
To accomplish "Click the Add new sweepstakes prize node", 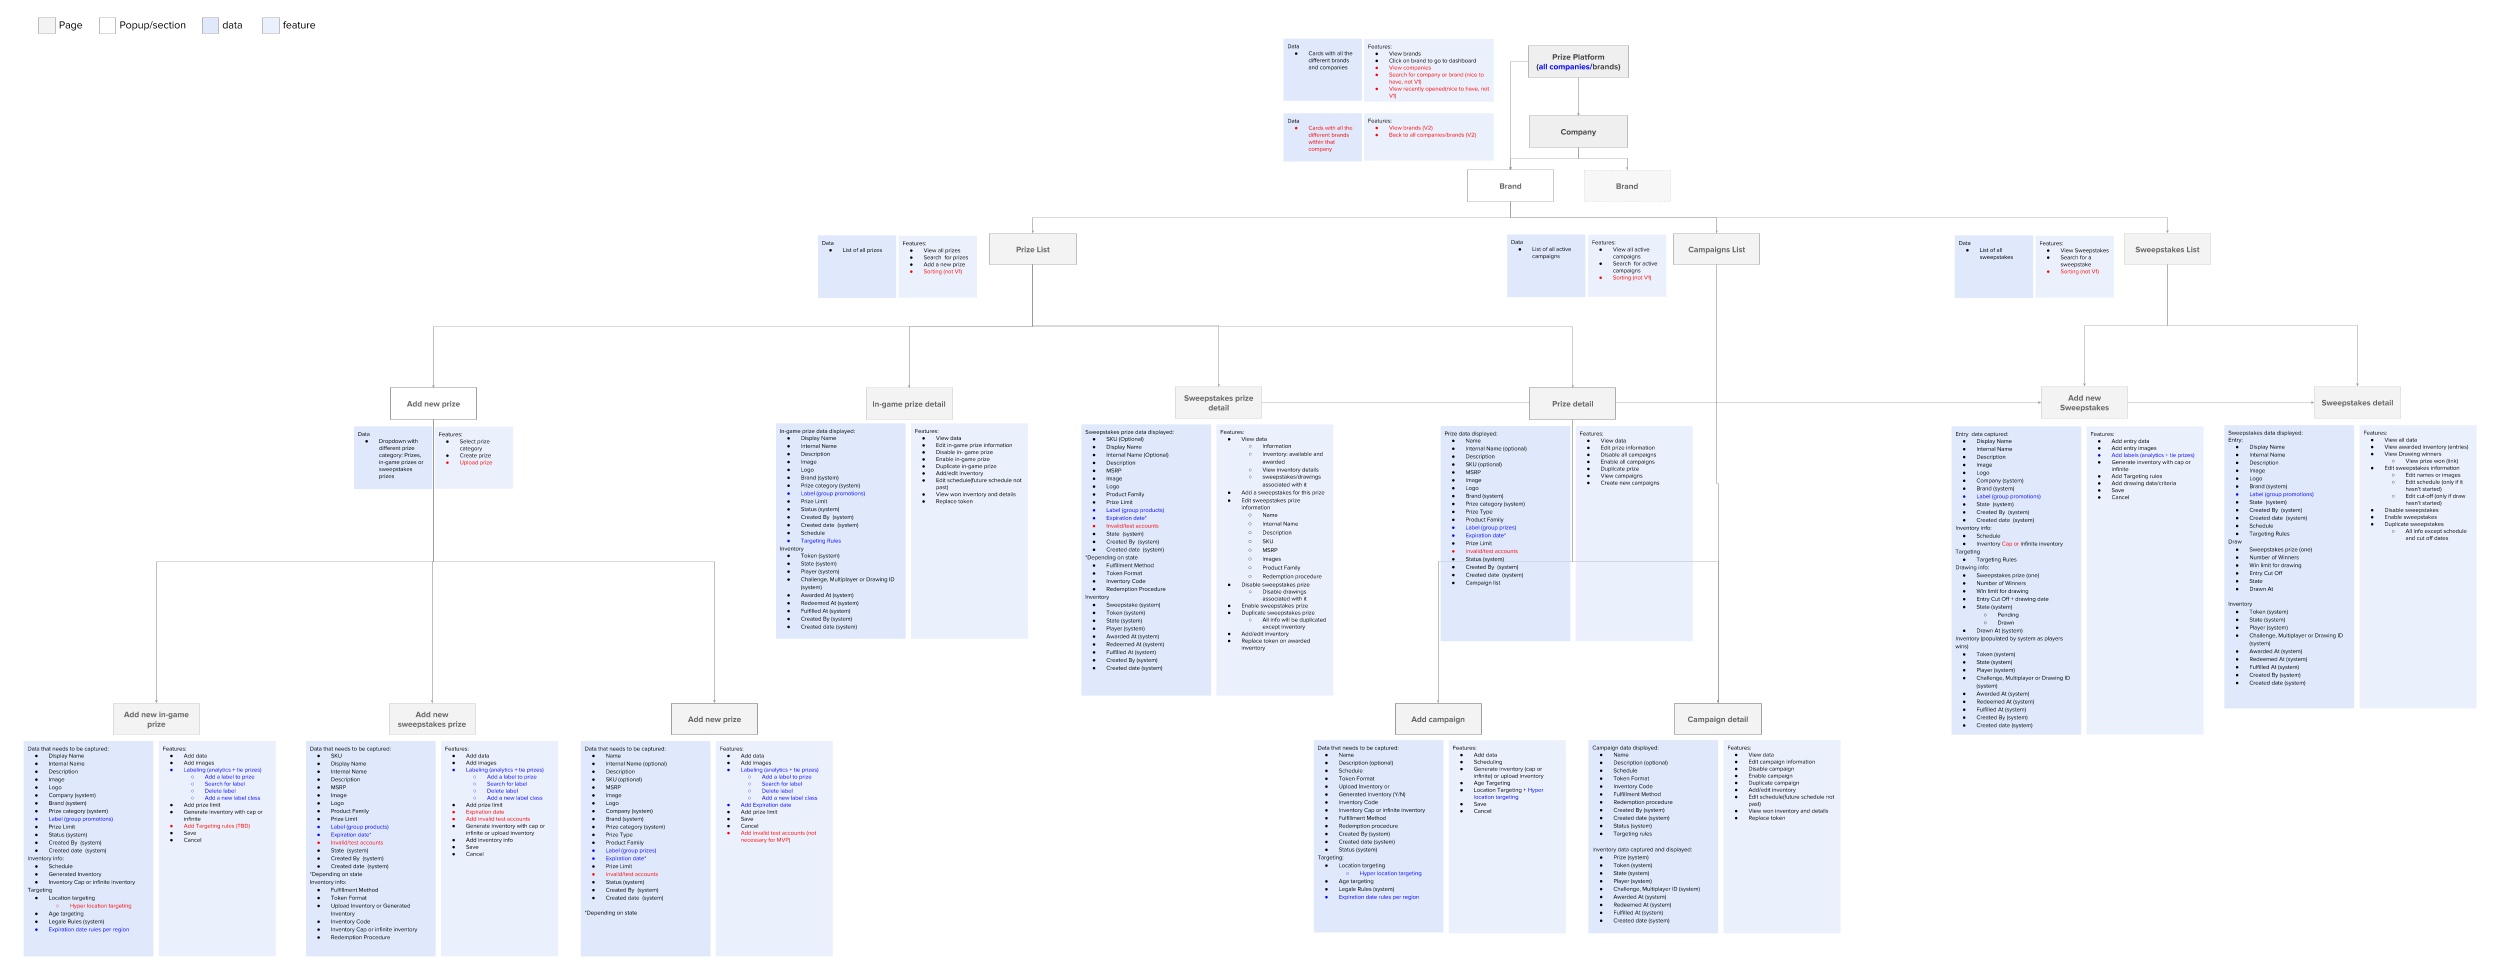I will [432, 719].
